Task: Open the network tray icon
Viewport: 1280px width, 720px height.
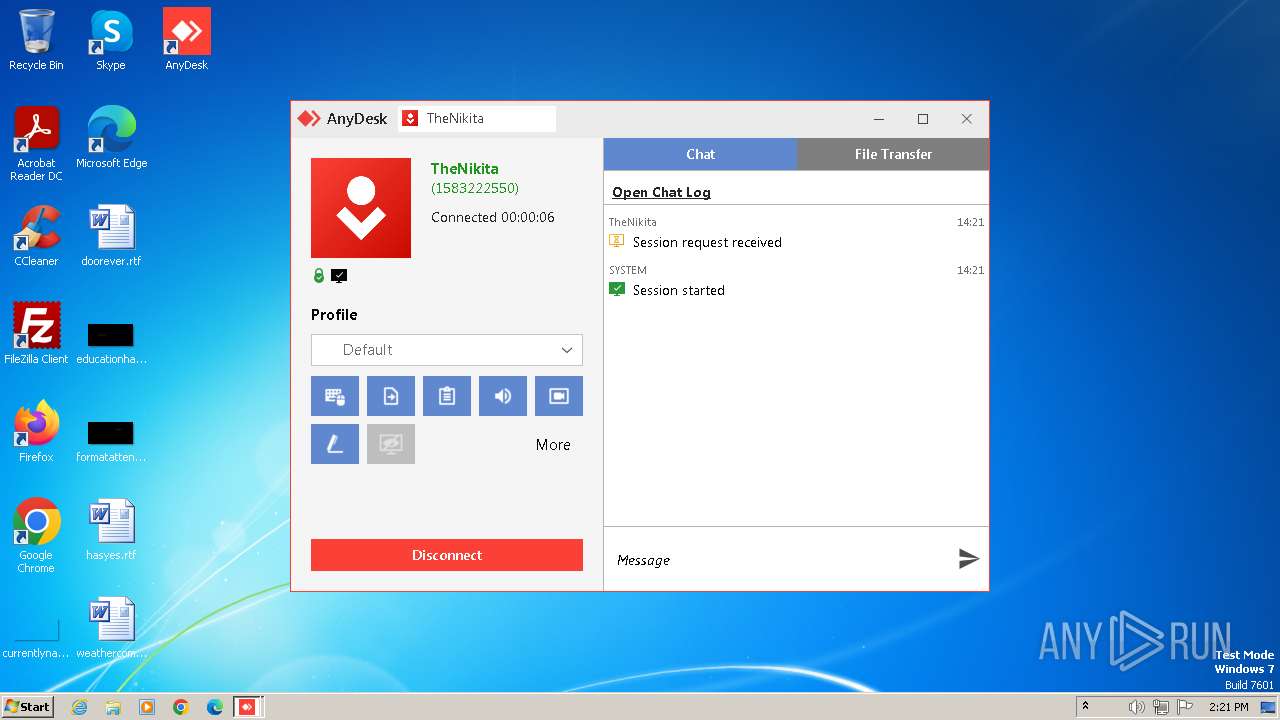Action: pyautogui.click(x=1161, y=707)
